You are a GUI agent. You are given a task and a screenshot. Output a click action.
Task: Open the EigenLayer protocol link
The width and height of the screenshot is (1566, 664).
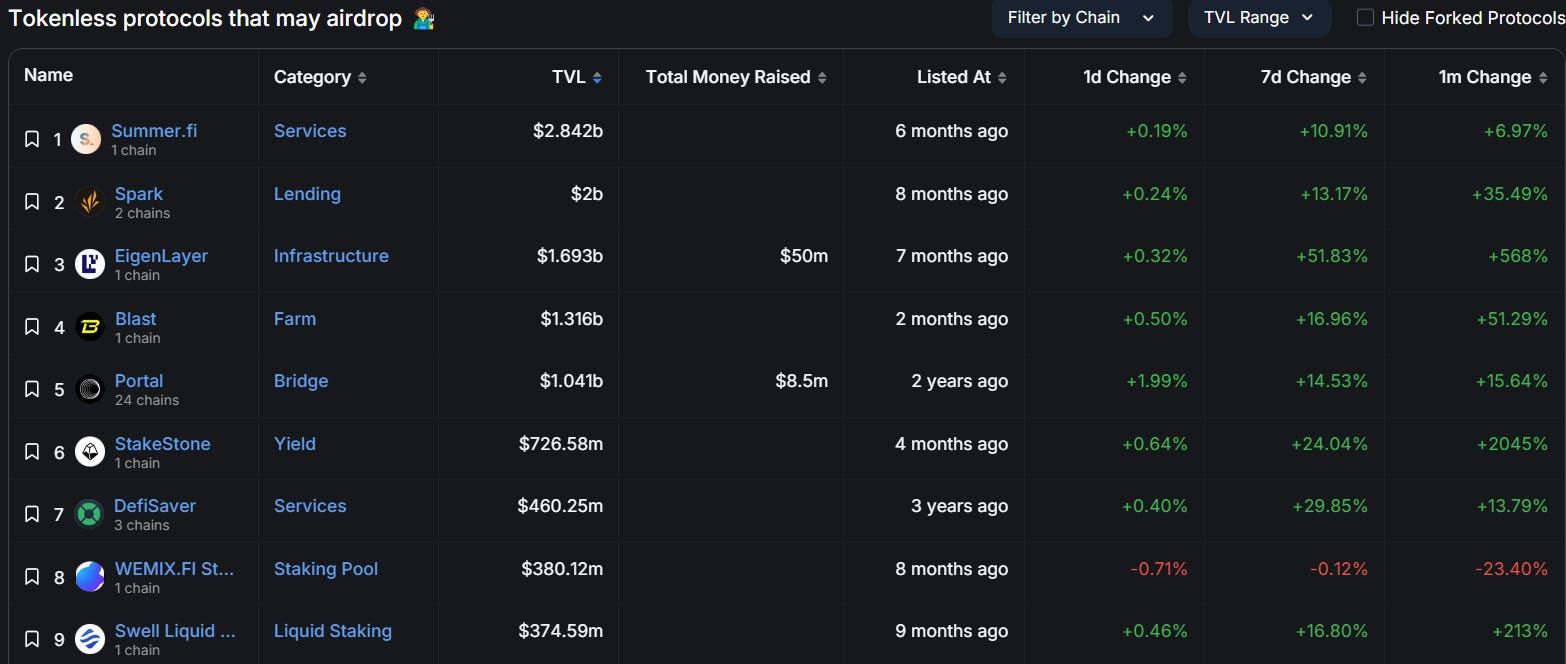pyautogui.click(x=161, y=256)
